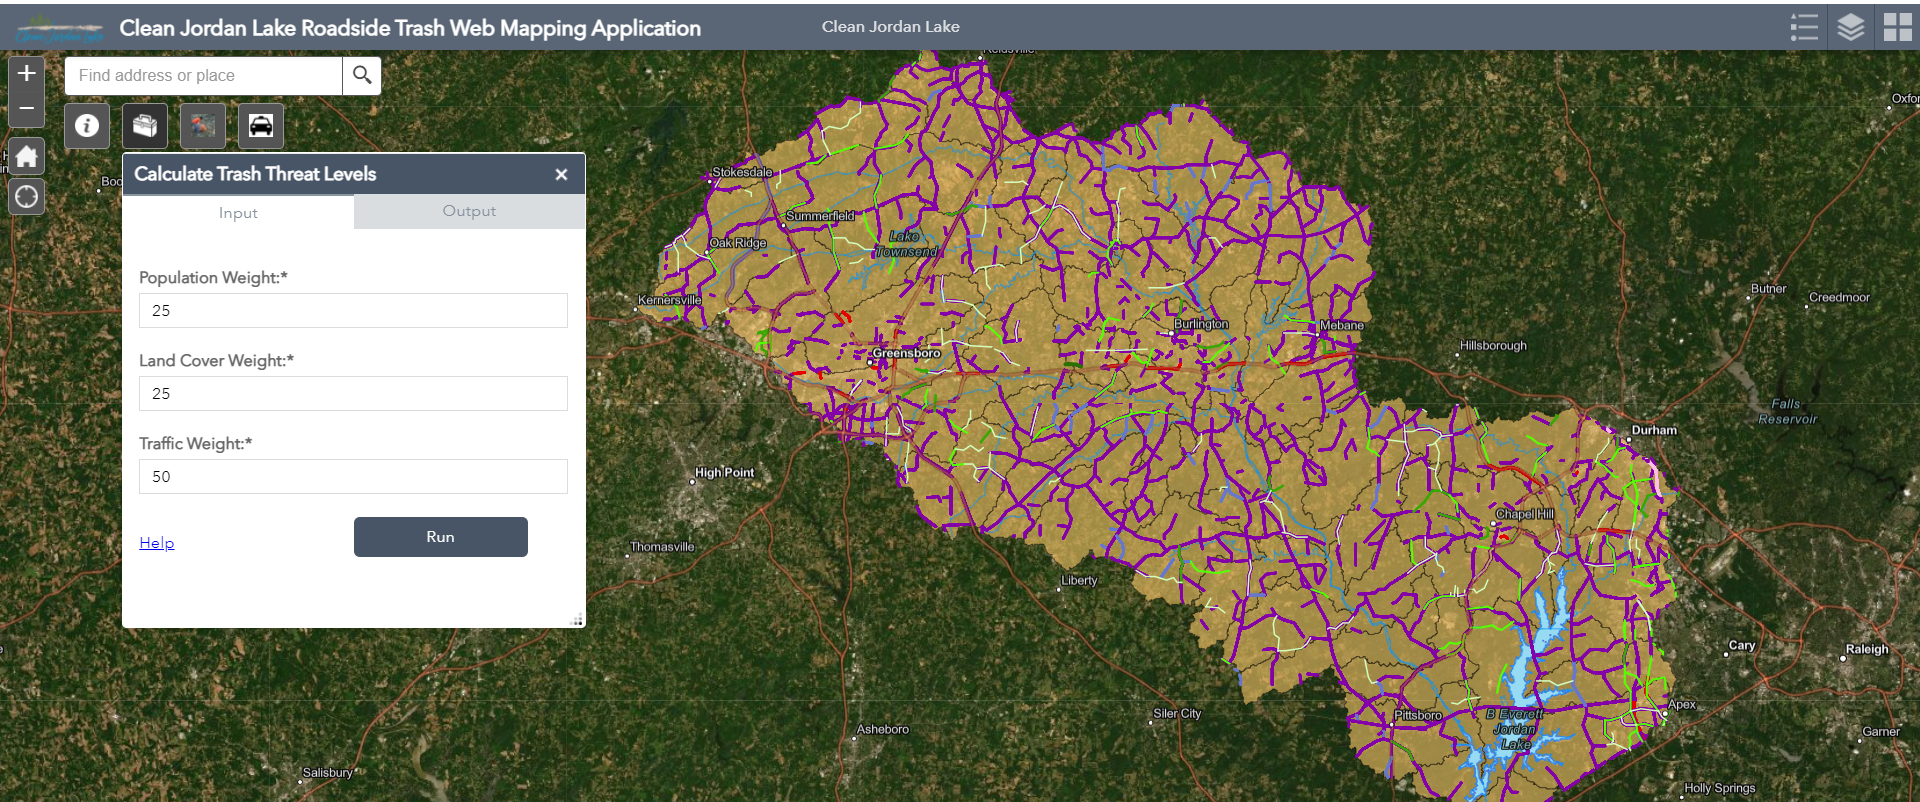Open the Legend list widget in header
Viewport: 1920px width, 802px height.
[1804, 27]
